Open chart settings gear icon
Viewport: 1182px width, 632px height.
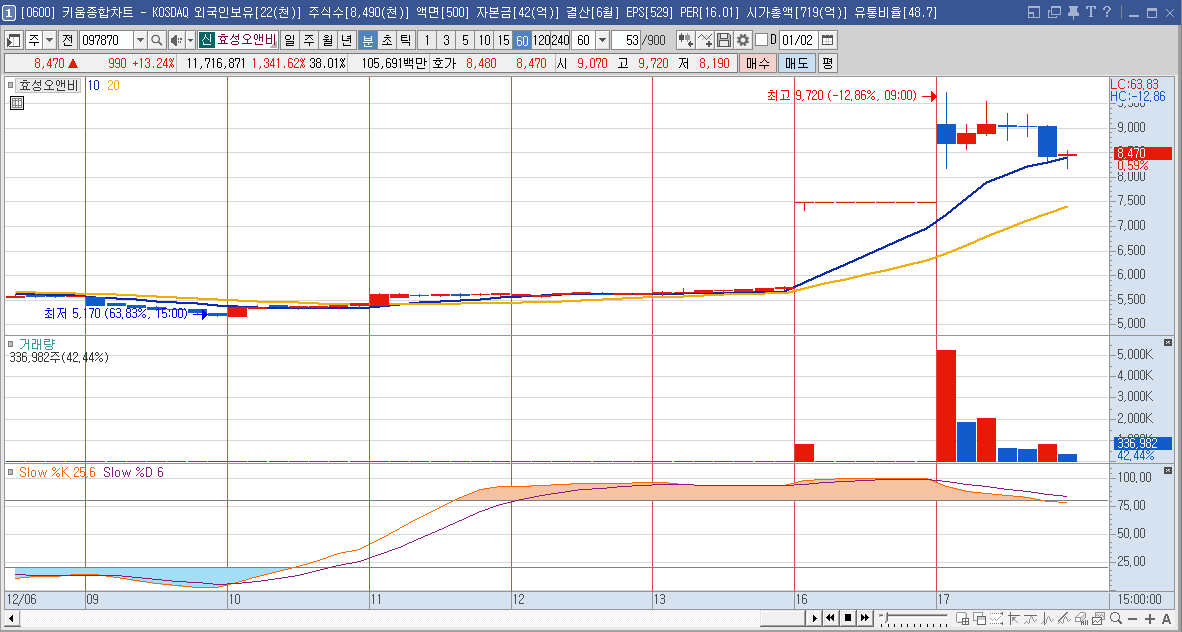pyautogui.click(x=743, y=40)
